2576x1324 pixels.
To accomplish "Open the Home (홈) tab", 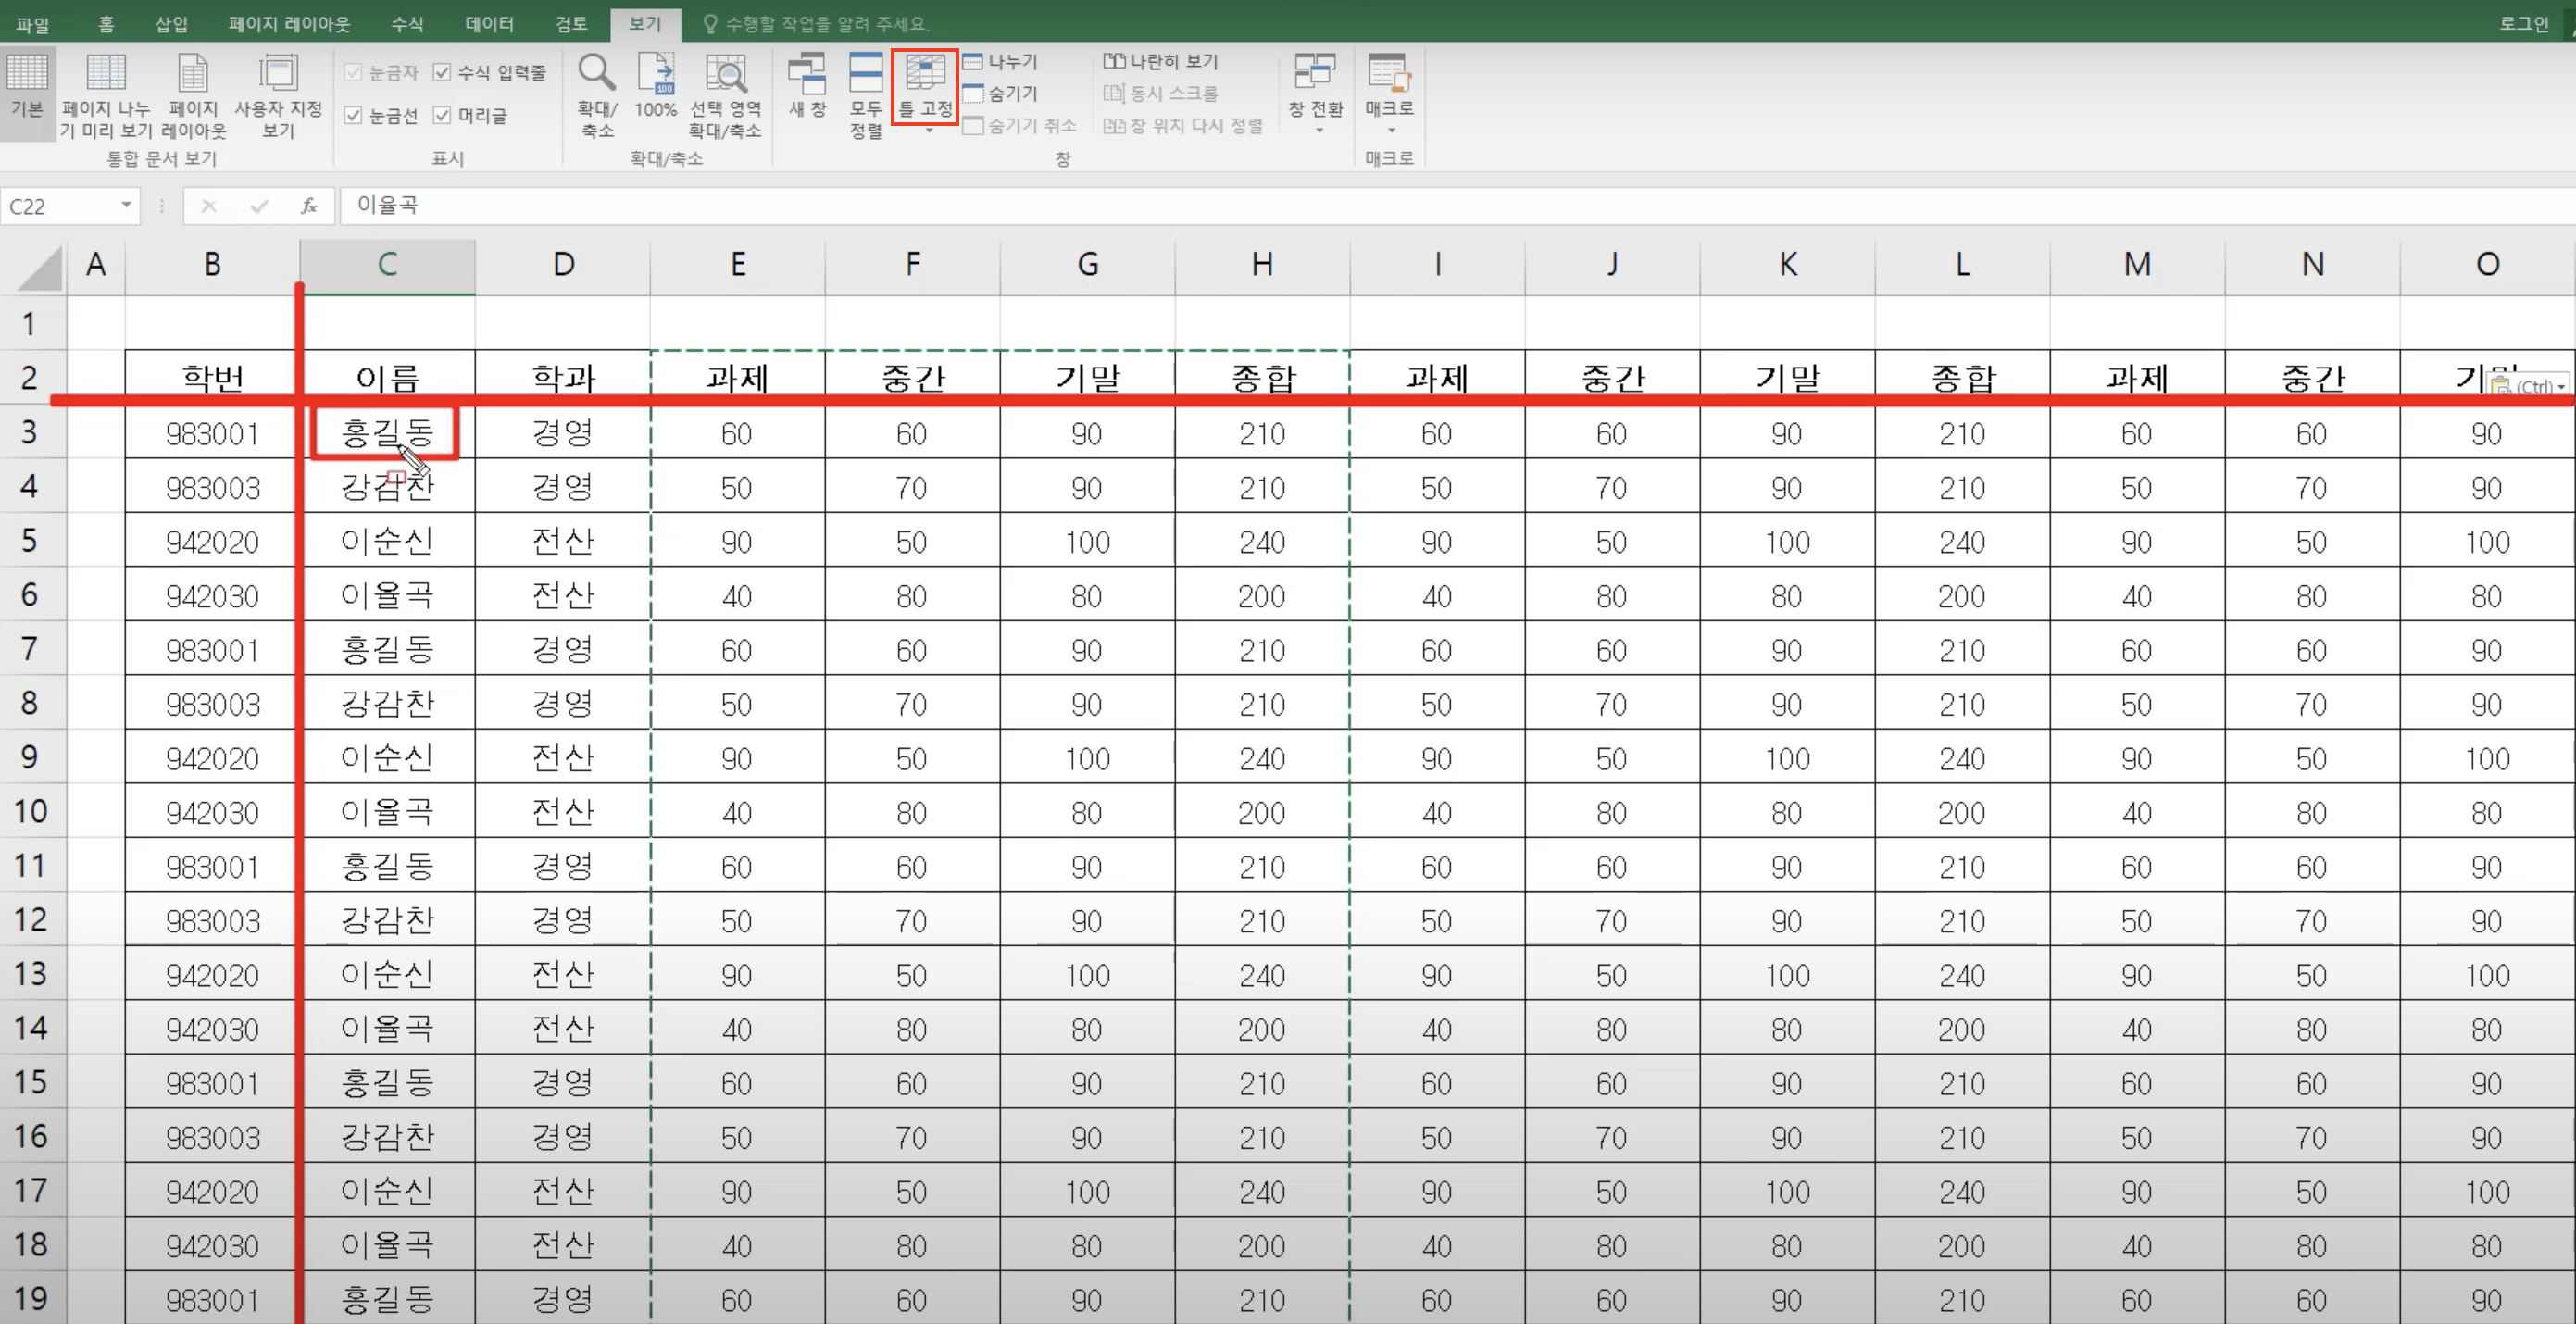I will point(106,23).
